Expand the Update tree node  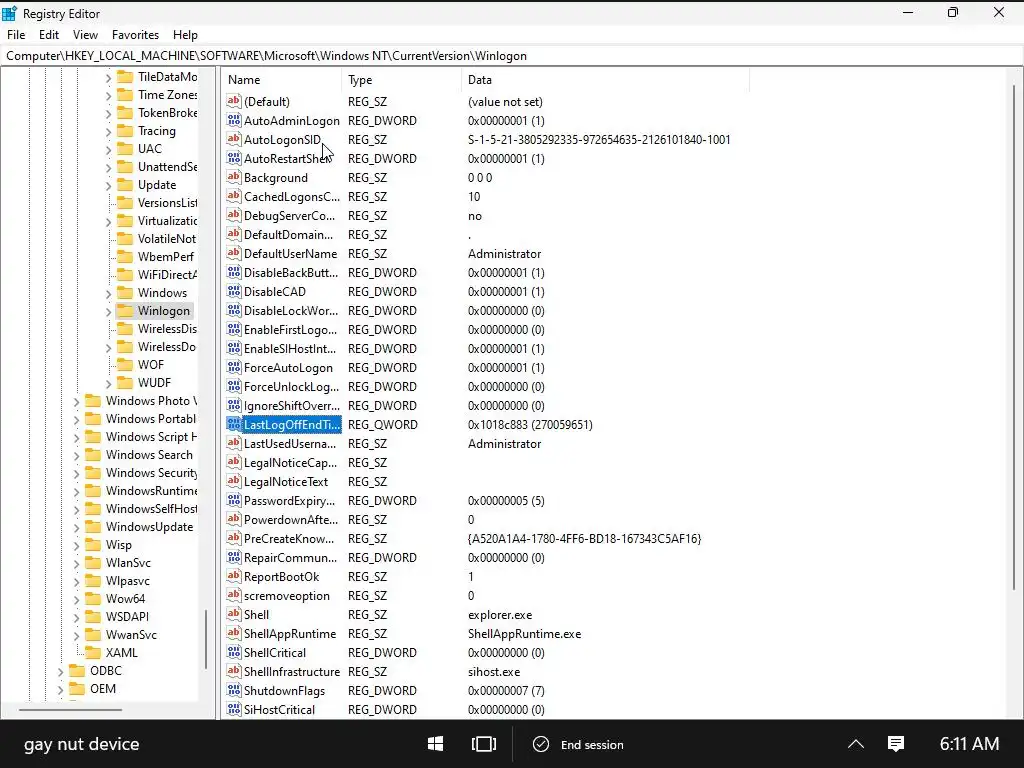pos(108,185)
